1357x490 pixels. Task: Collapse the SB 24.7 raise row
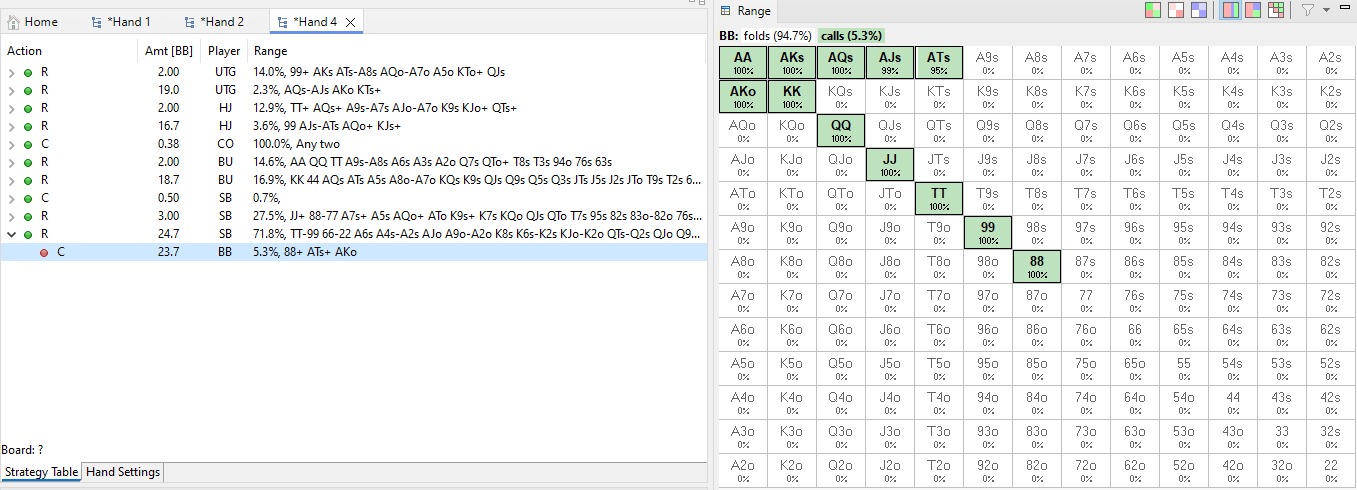pos(12,234)
